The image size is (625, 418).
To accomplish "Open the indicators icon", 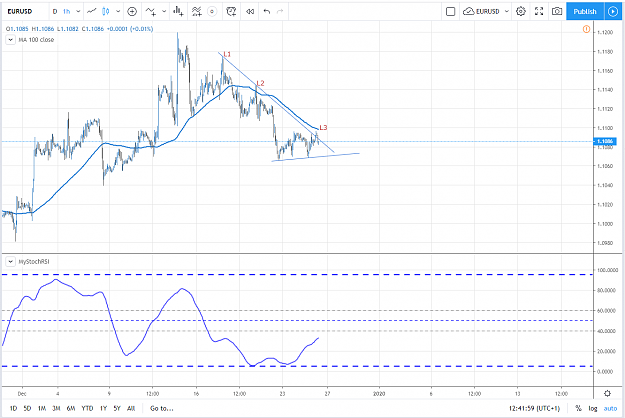I will click(x=151, y=12).
